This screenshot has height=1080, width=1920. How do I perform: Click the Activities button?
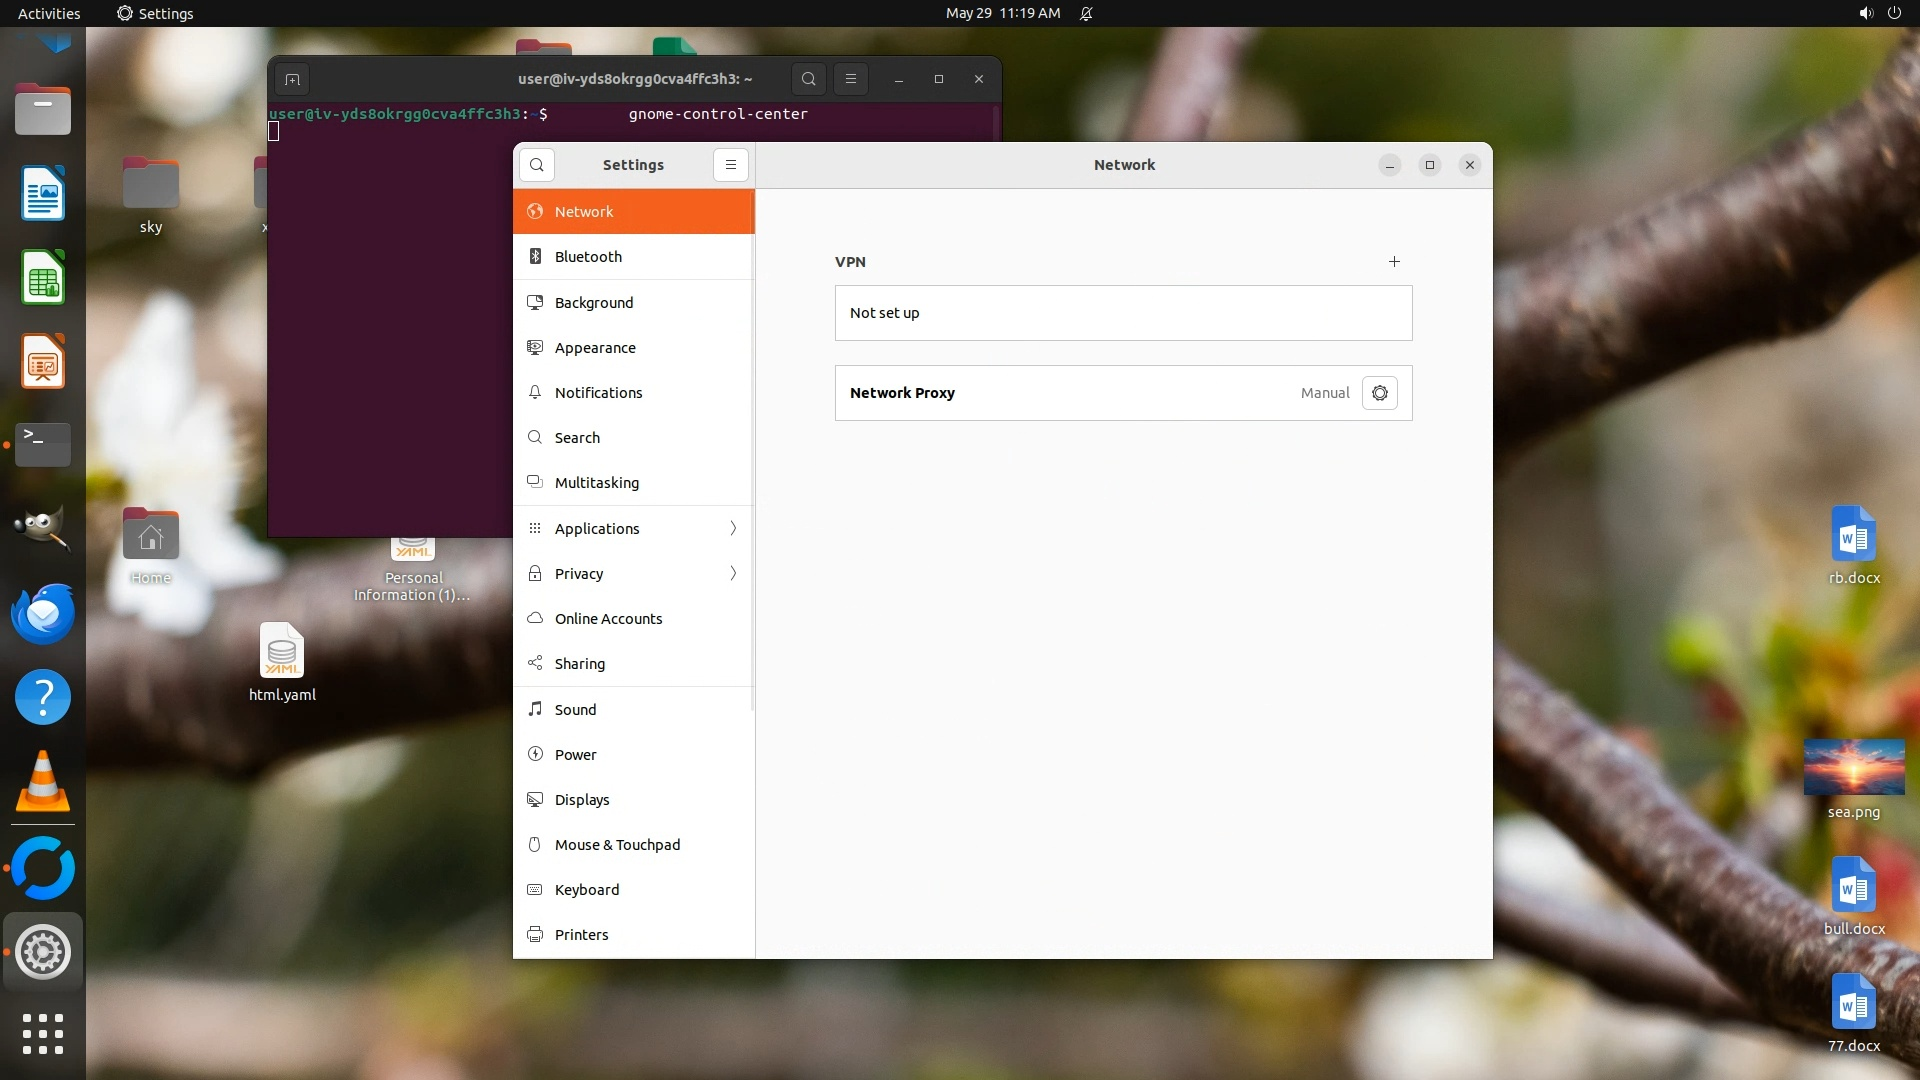point(49,13)
